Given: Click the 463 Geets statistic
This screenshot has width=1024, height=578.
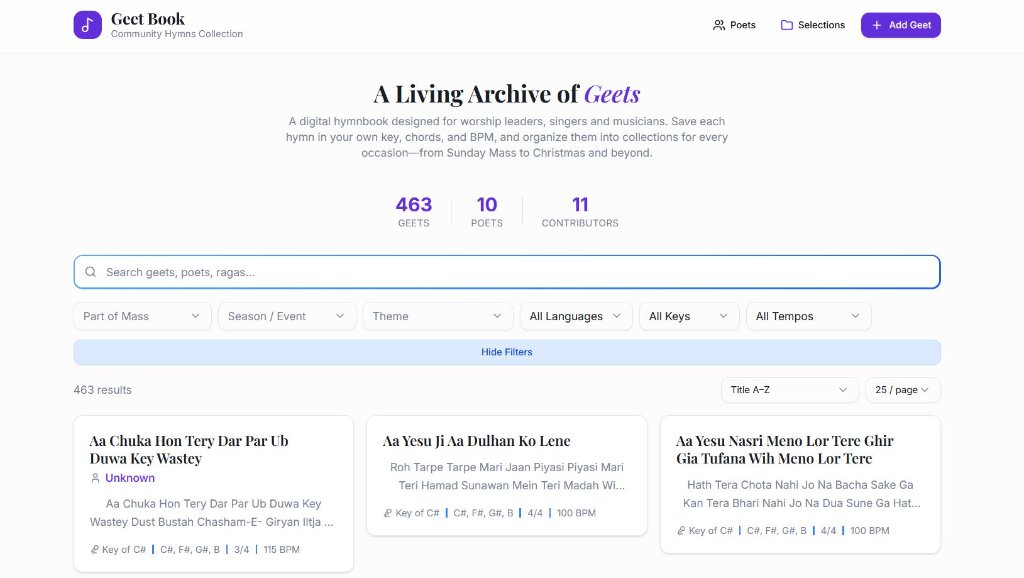Looking at the screenshot, I should [414, 212].
